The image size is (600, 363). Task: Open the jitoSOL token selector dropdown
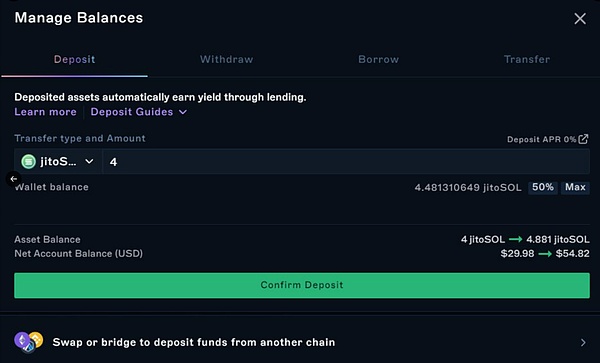[x=58, y=161]
